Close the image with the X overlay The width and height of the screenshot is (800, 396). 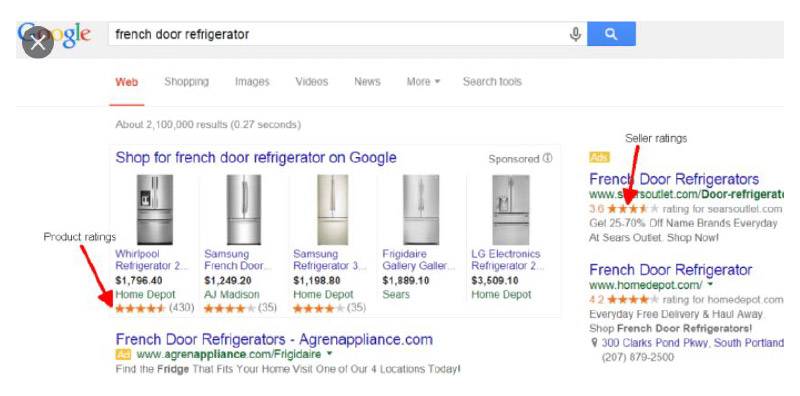point(38,43)
